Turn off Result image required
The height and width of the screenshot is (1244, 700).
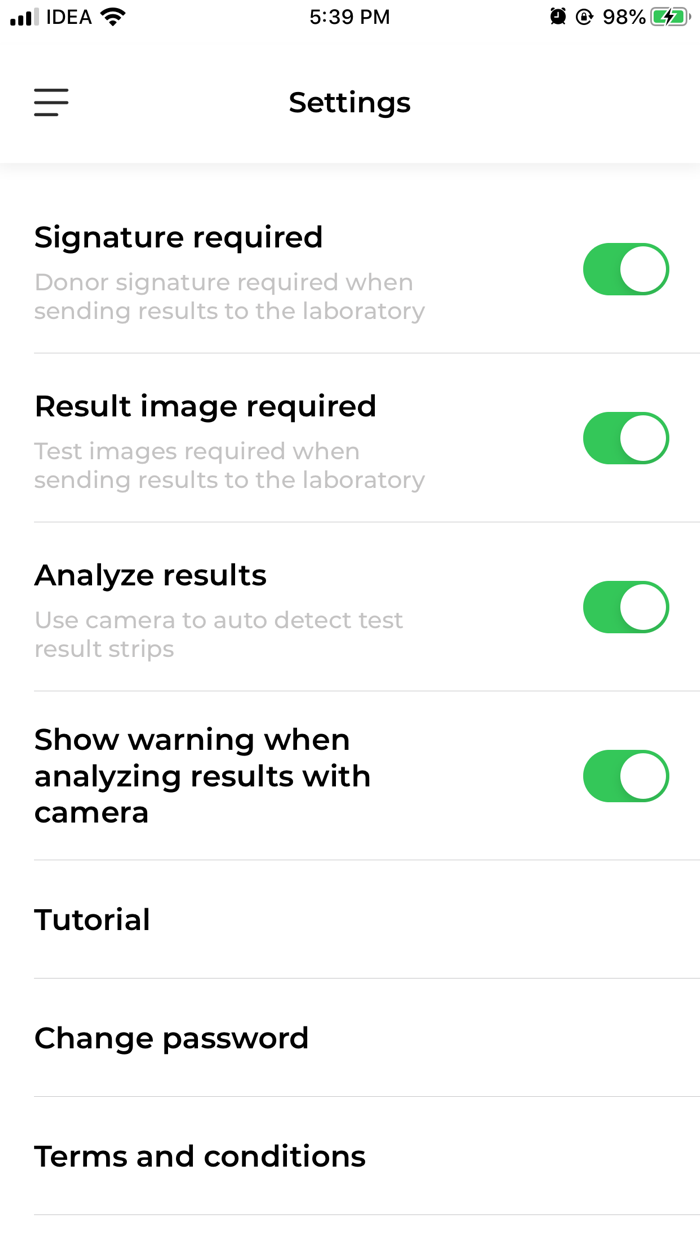click(626, 438)
